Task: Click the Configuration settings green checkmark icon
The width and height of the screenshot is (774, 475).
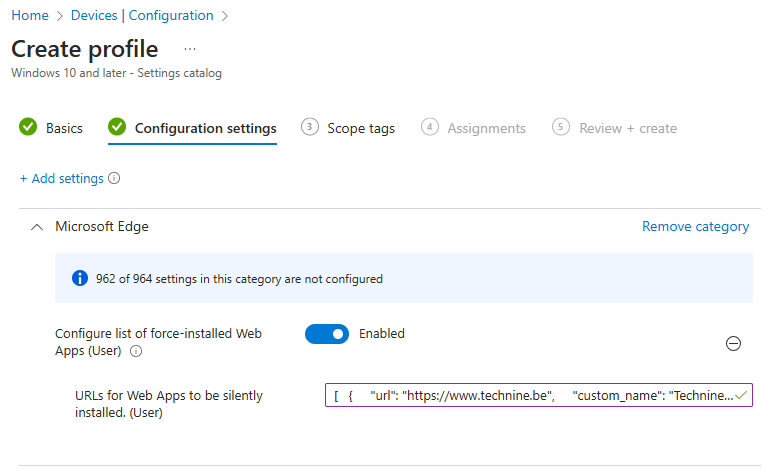Action: pos(117,128)
